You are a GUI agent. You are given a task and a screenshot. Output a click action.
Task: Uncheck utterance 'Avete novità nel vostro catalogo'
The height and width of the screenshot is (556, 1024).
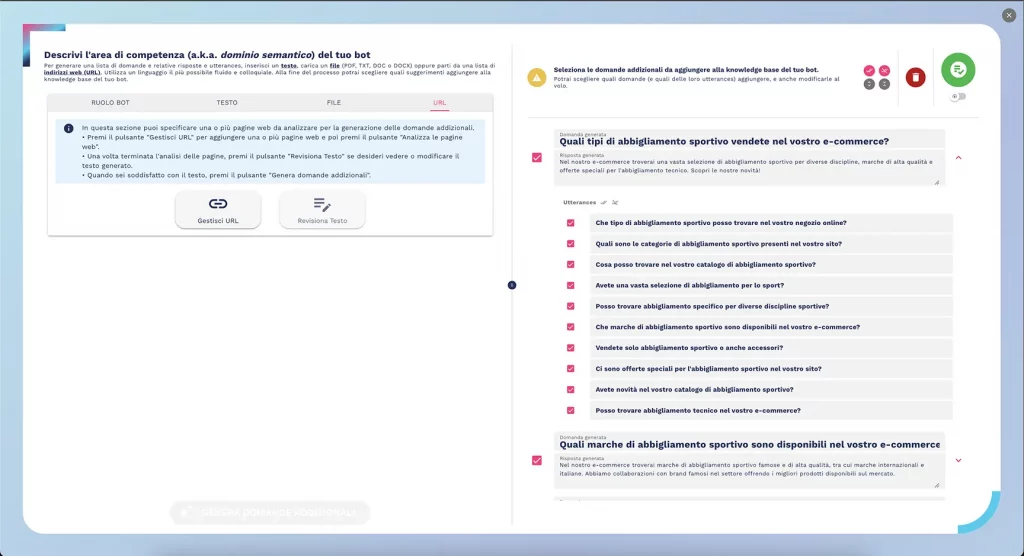(x=571, y=389)
